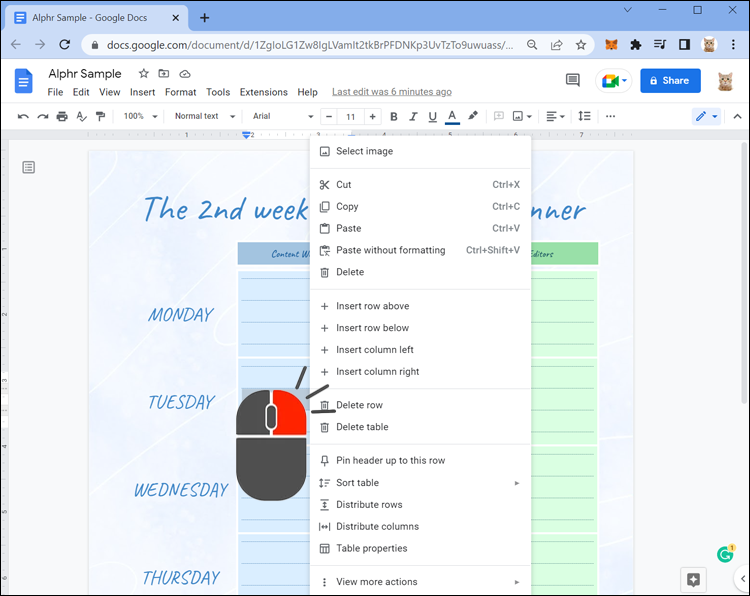Go to Docs home via blue logo

coord(23,81)
